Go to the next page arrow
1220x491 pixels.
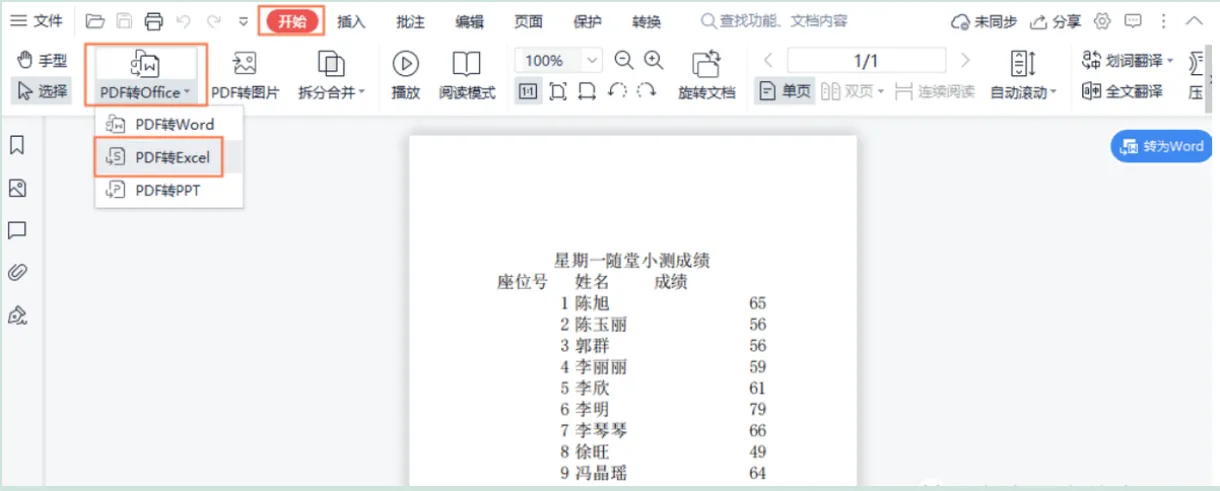click(965, 60)
